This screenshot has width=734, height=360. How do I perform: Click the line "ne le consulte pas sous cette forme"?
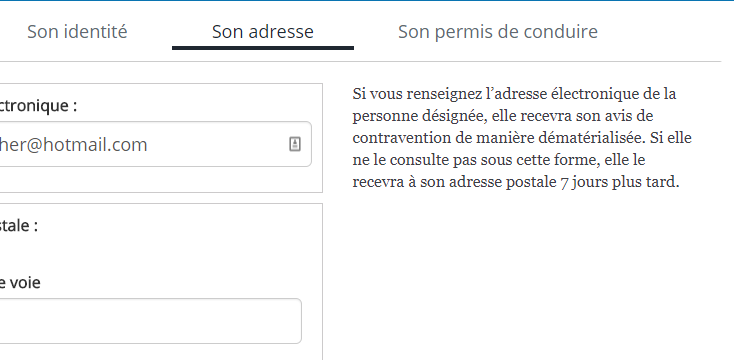tap(499, 160)
